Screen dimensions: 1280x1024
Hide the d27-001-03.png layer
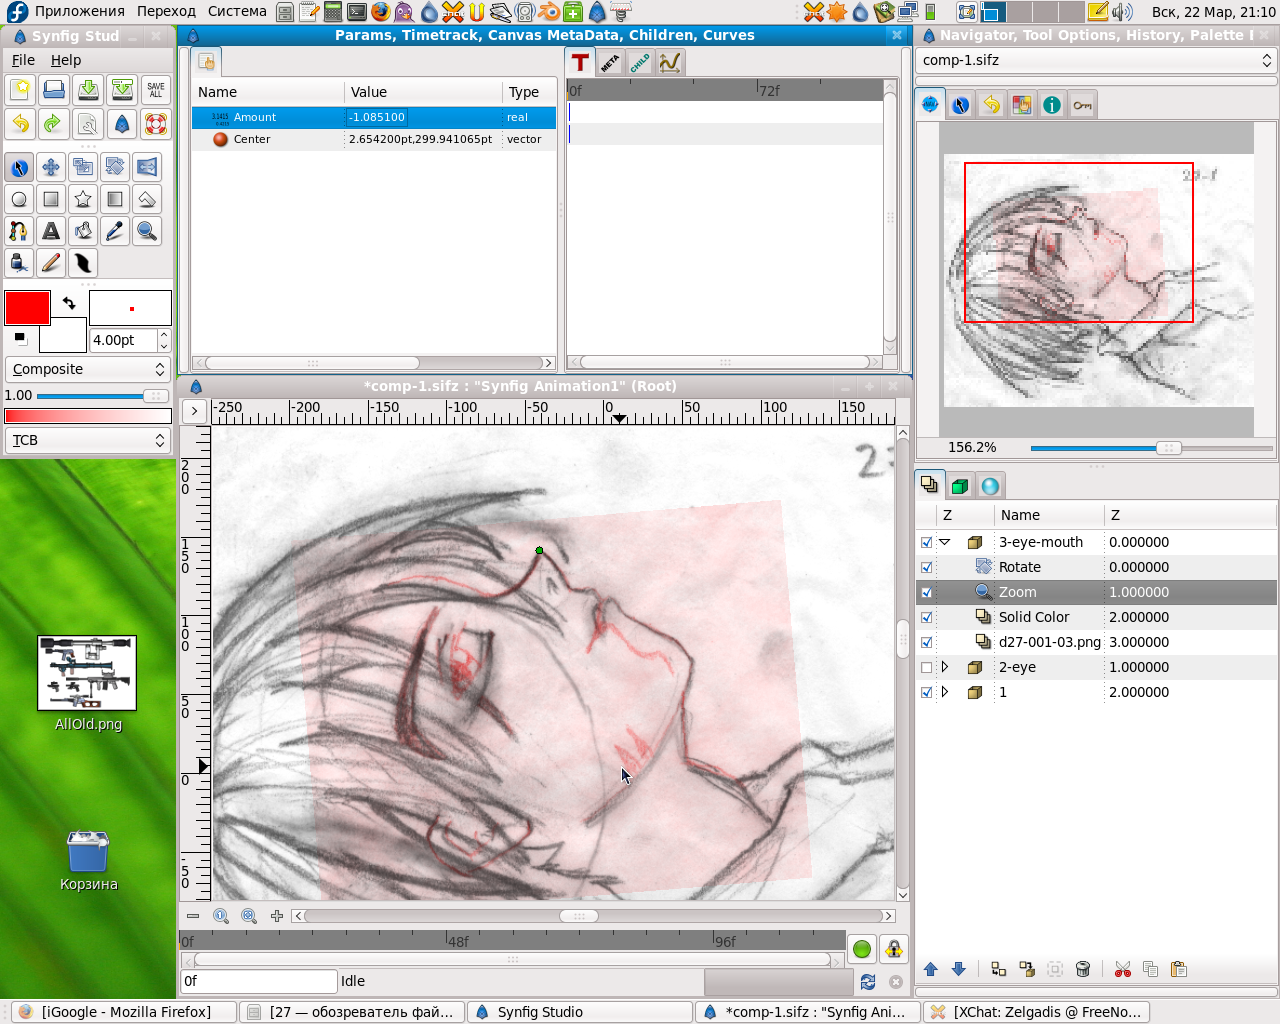click(927, 642)
